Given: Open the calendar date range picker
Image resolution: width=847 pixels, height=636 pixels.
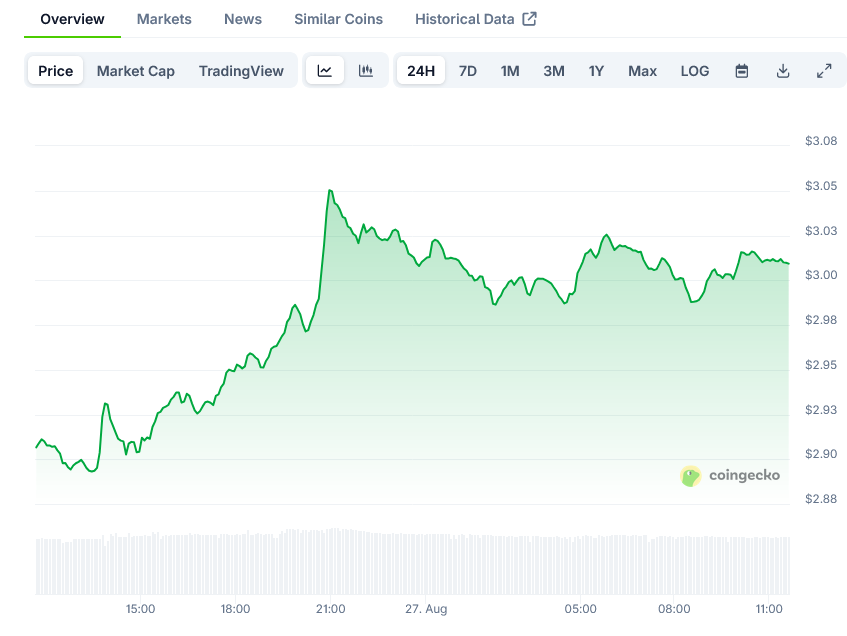Looking at the screenshot, I should tap(742, 71).
